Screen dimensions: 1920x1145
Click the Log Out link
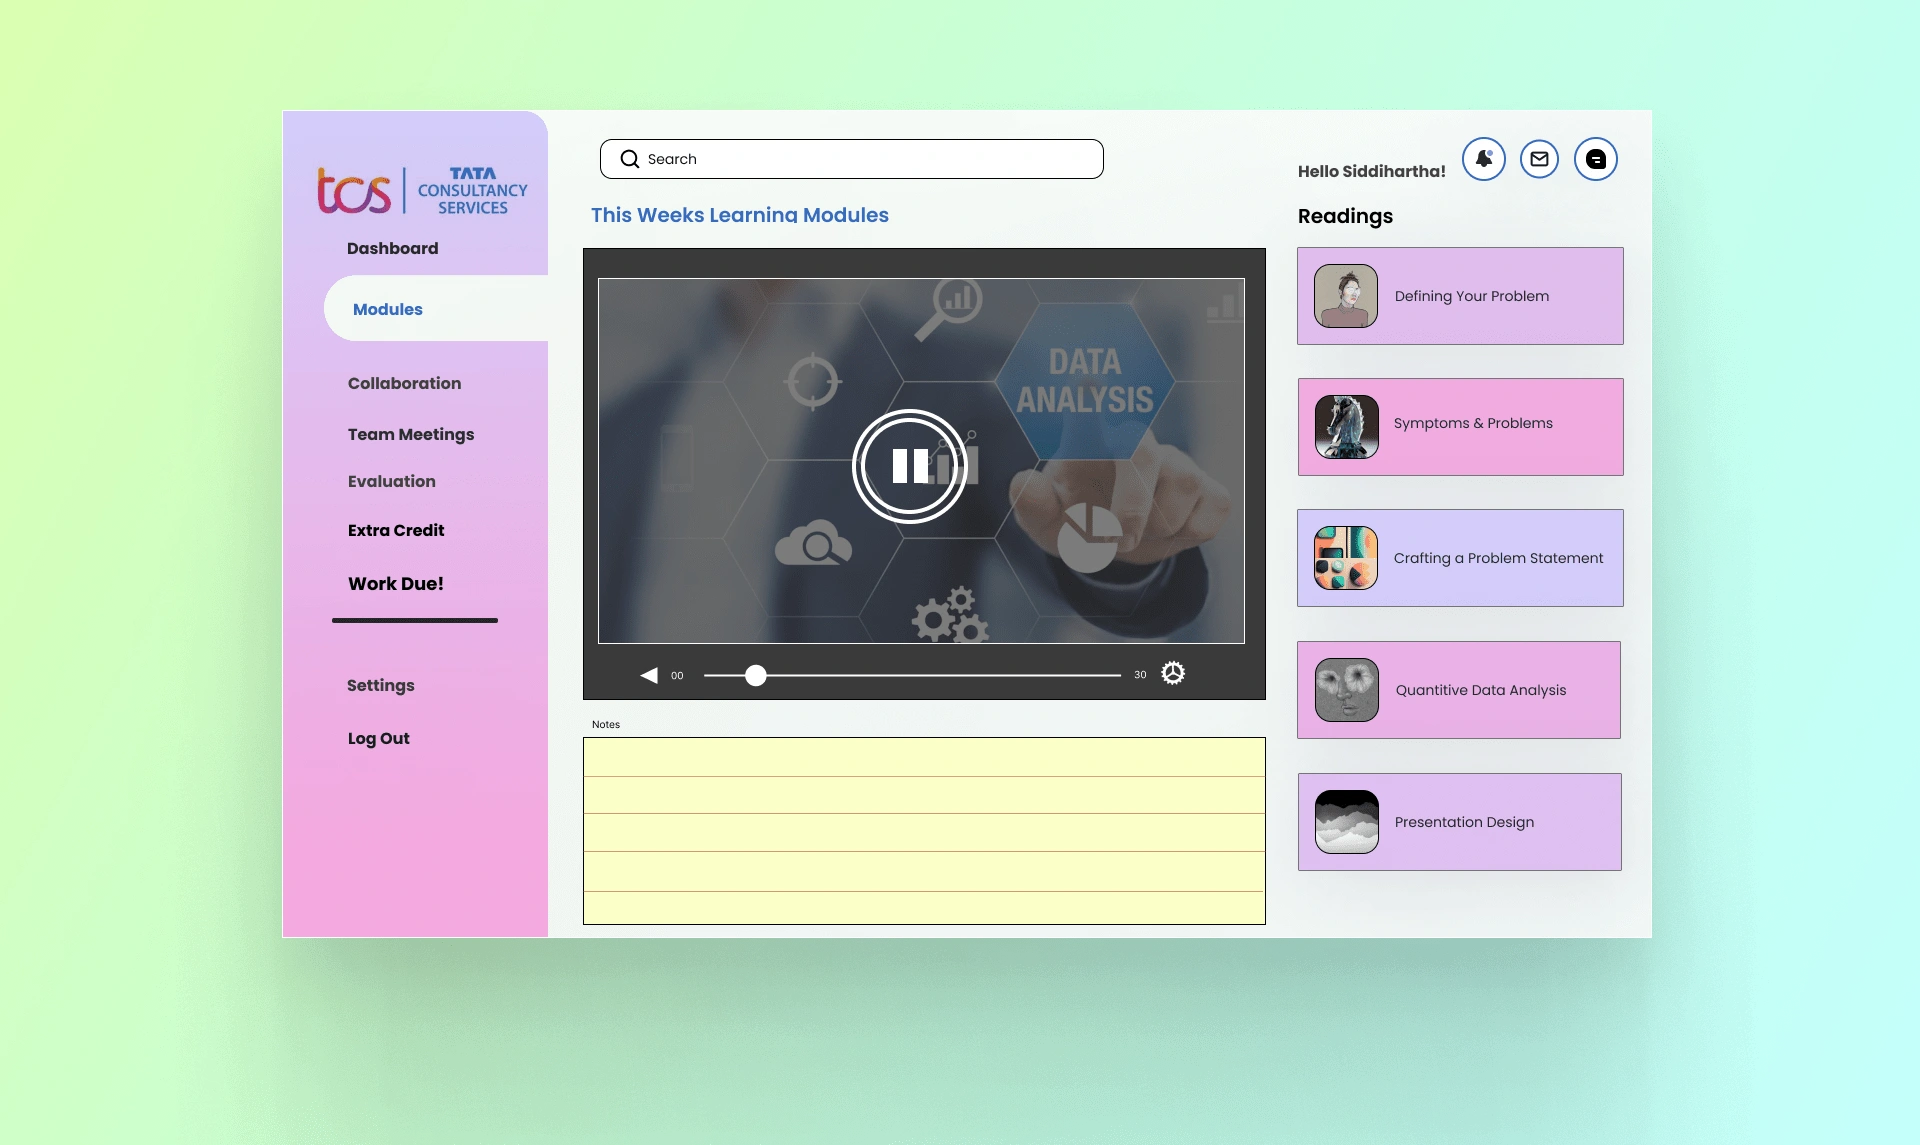point(378,738)
